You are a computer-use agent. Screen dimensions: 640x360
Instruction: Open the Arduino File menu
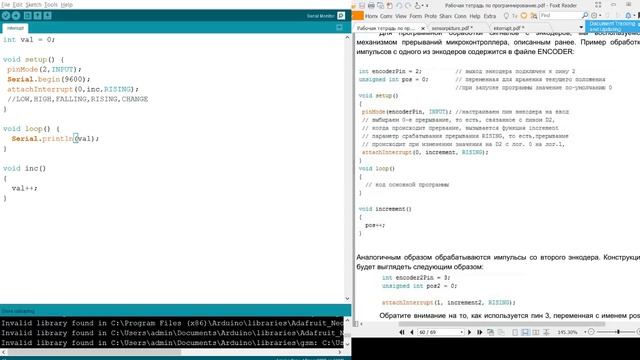[x=5, y=5]
